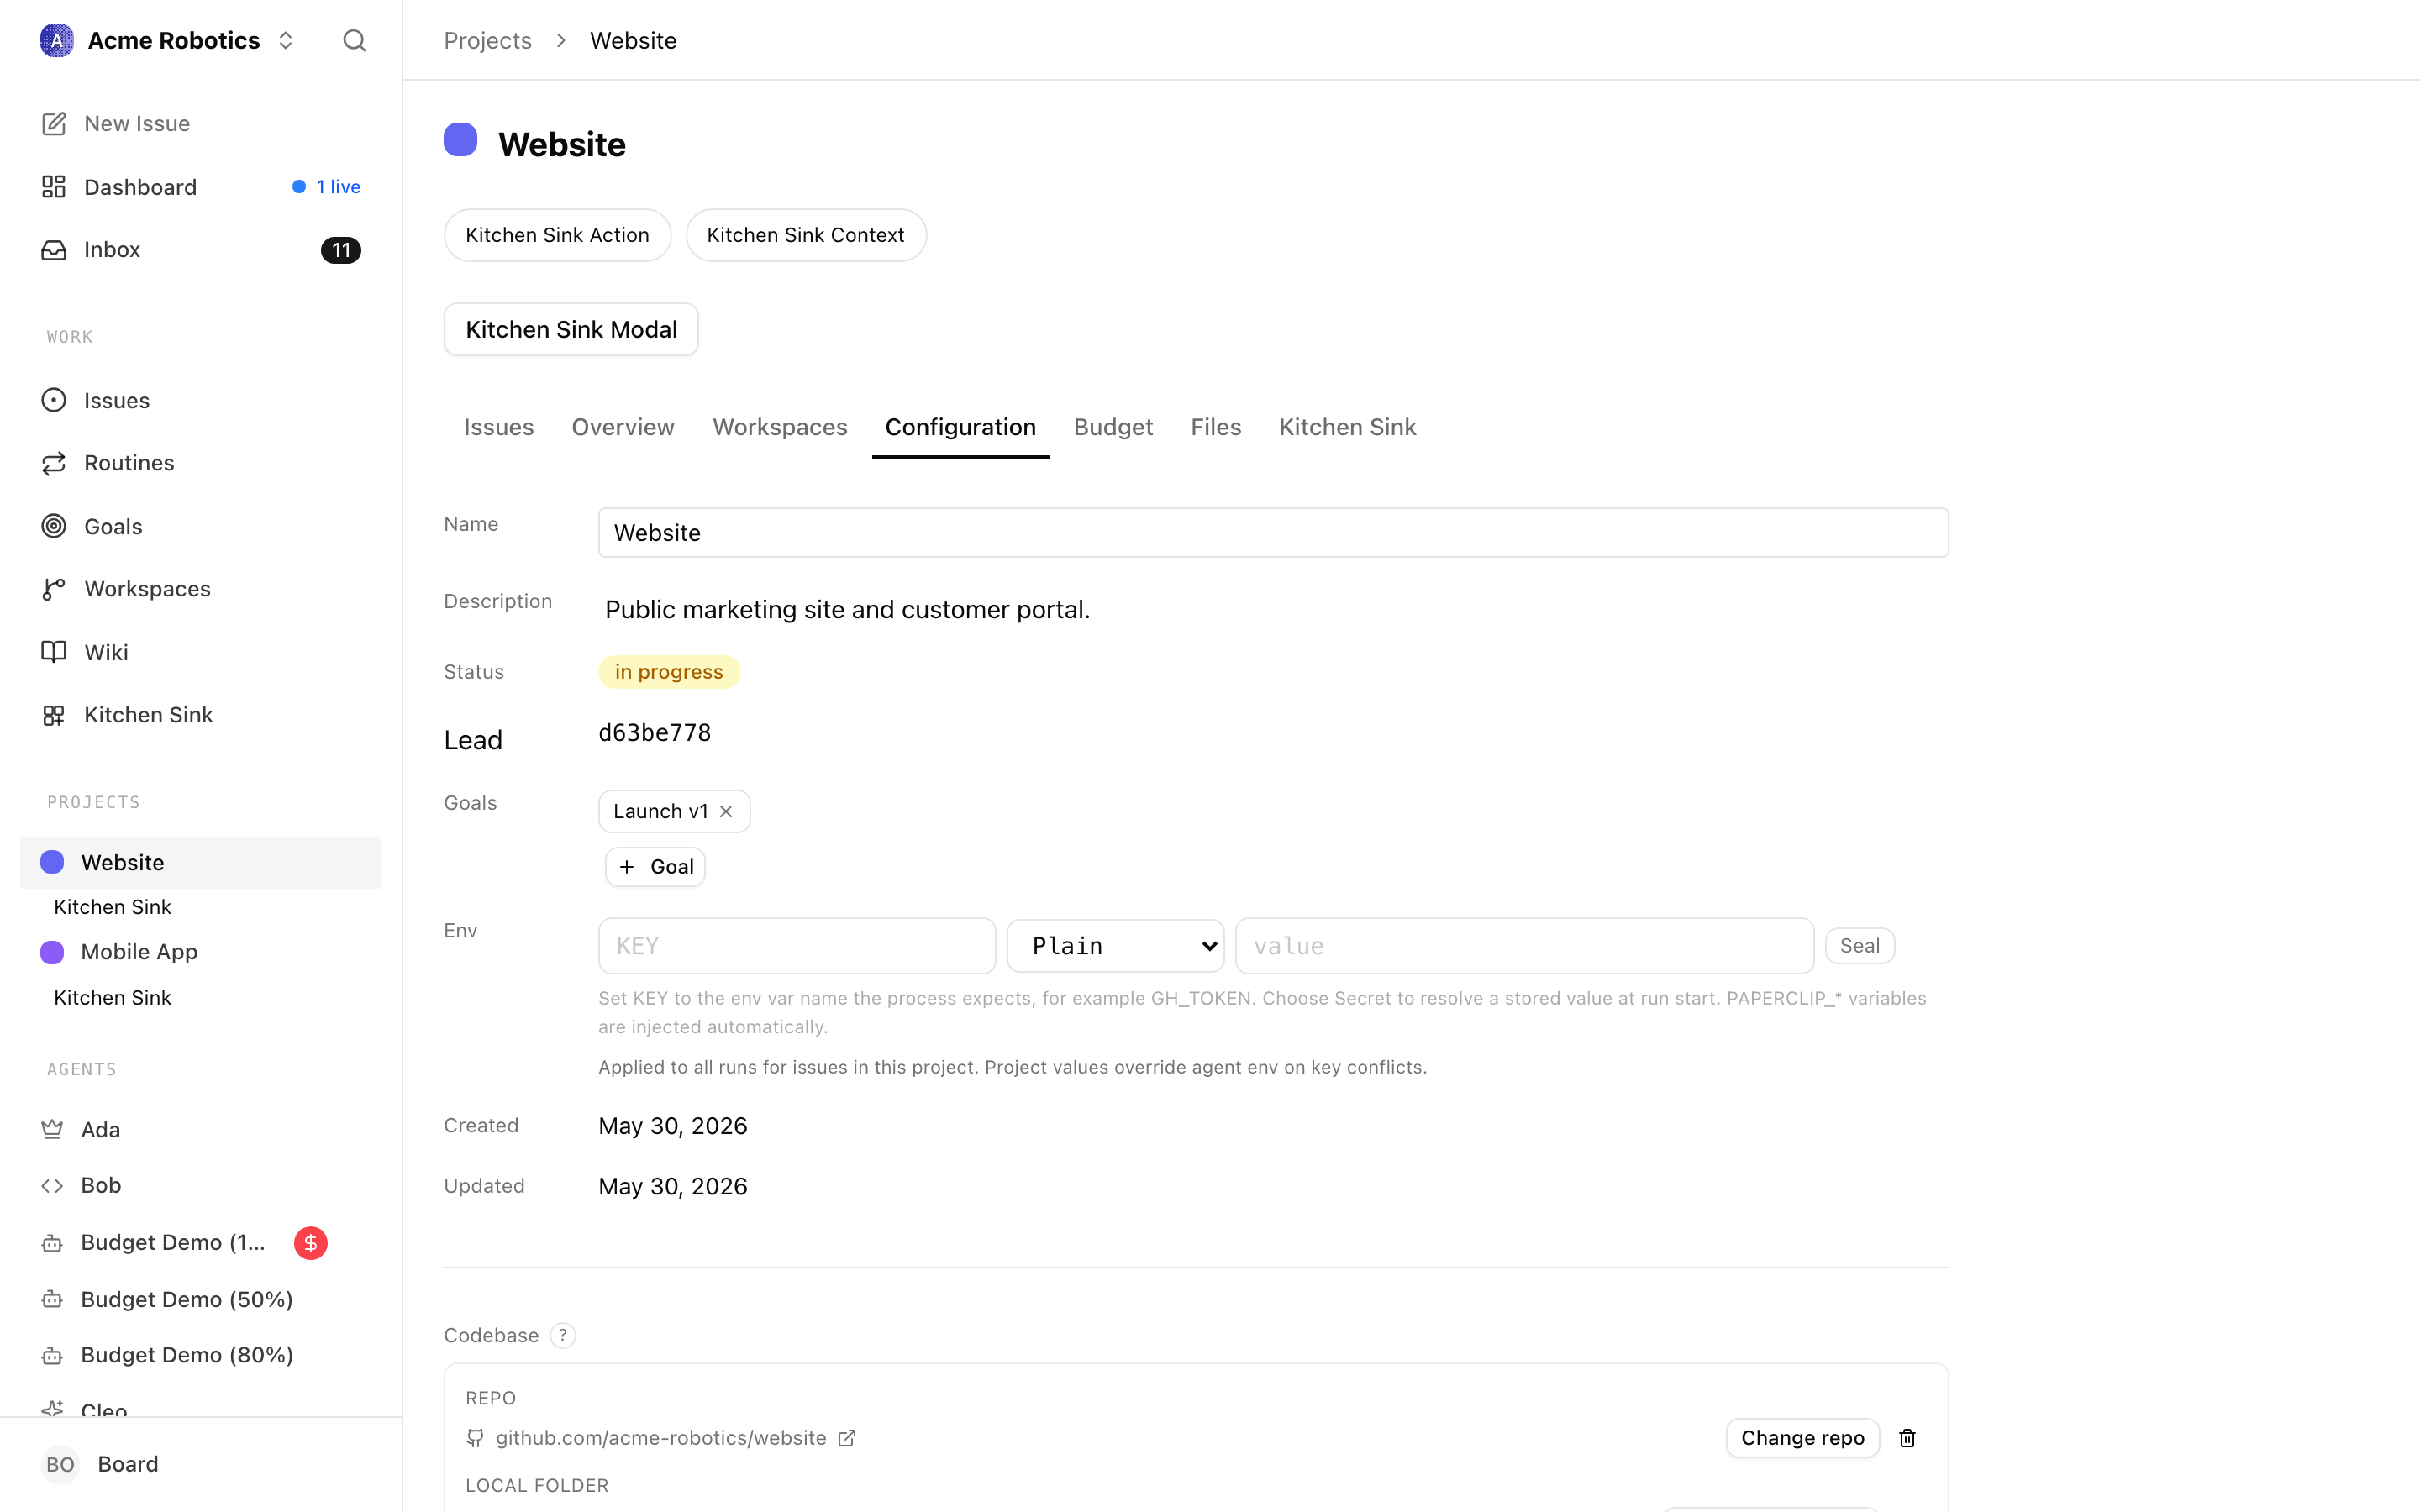Open Issues via the circle-dot icon
The height and width of the screenshot is (1512, 2420).
click(x=54, y=400)
